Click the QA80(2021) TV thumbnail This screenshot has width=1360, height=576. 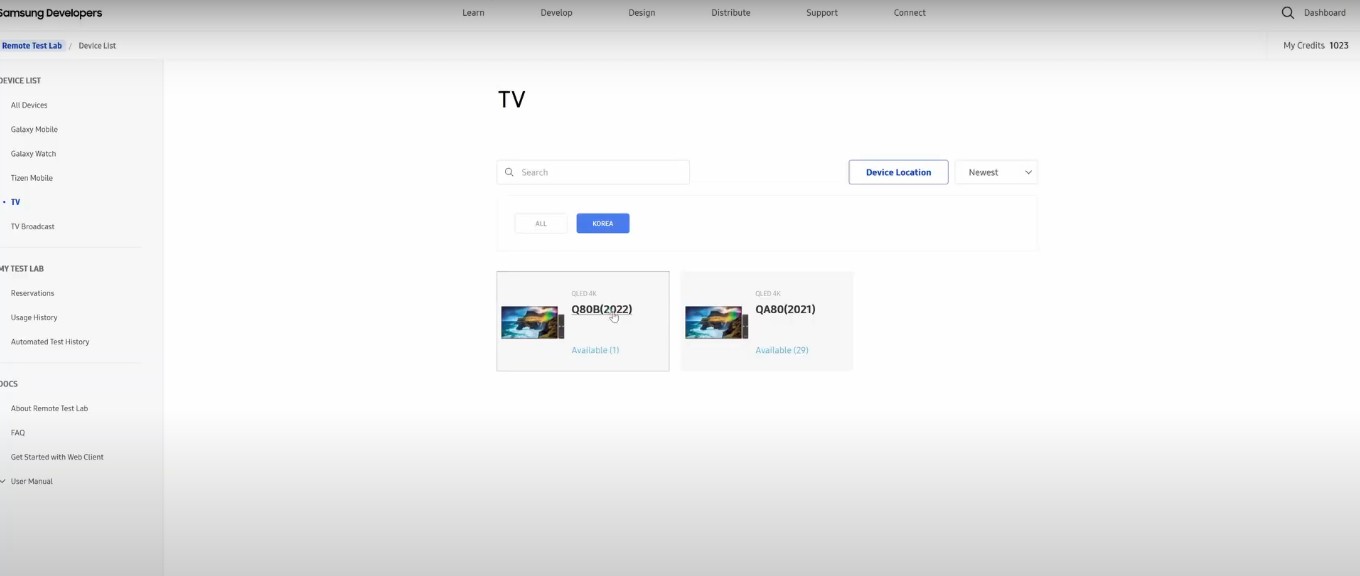717,322
